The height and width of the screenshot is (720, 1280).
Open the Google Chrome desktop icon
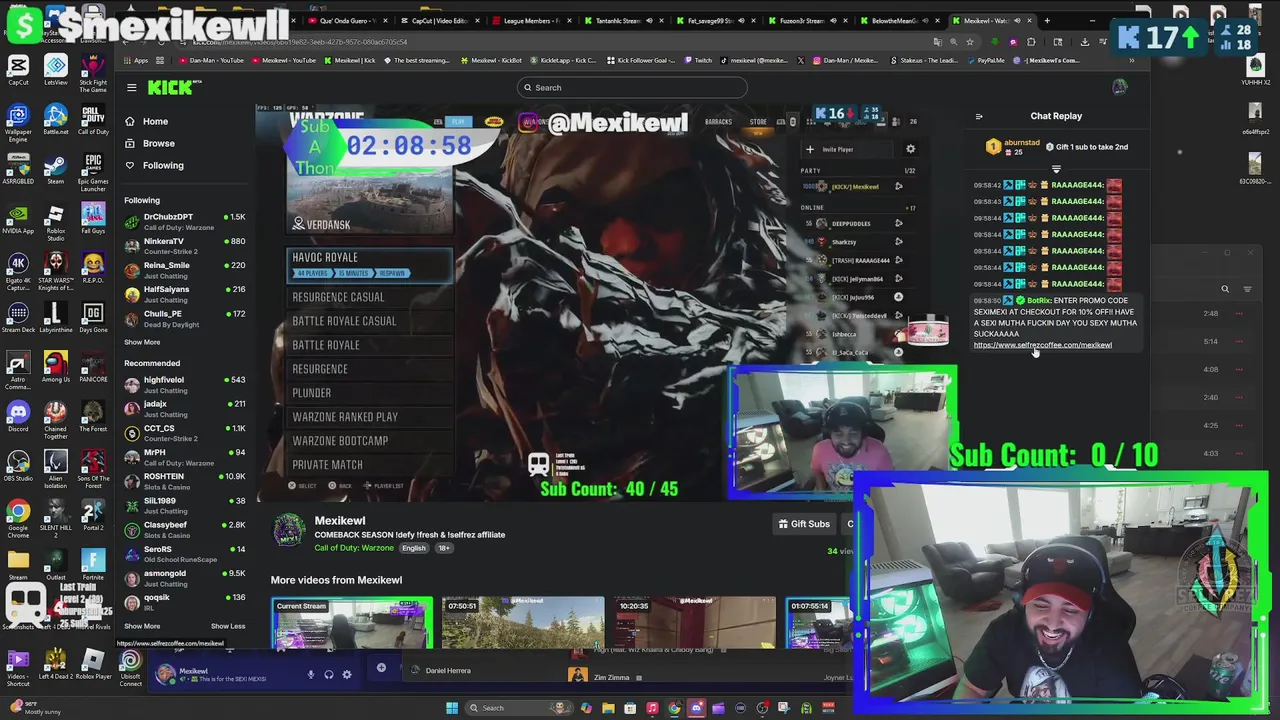(x=18, y=520)
